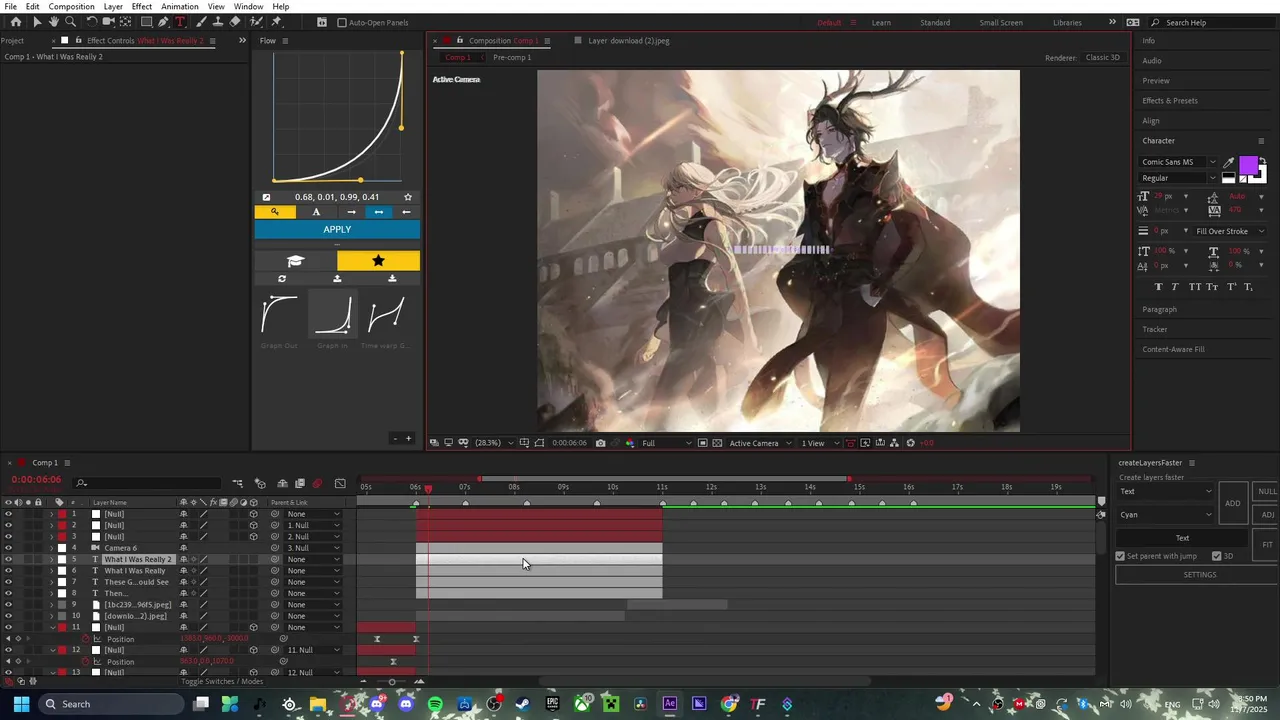Screen dimensions: 1280x720
Task: Select the Pen tool
Action: [163, 22]
